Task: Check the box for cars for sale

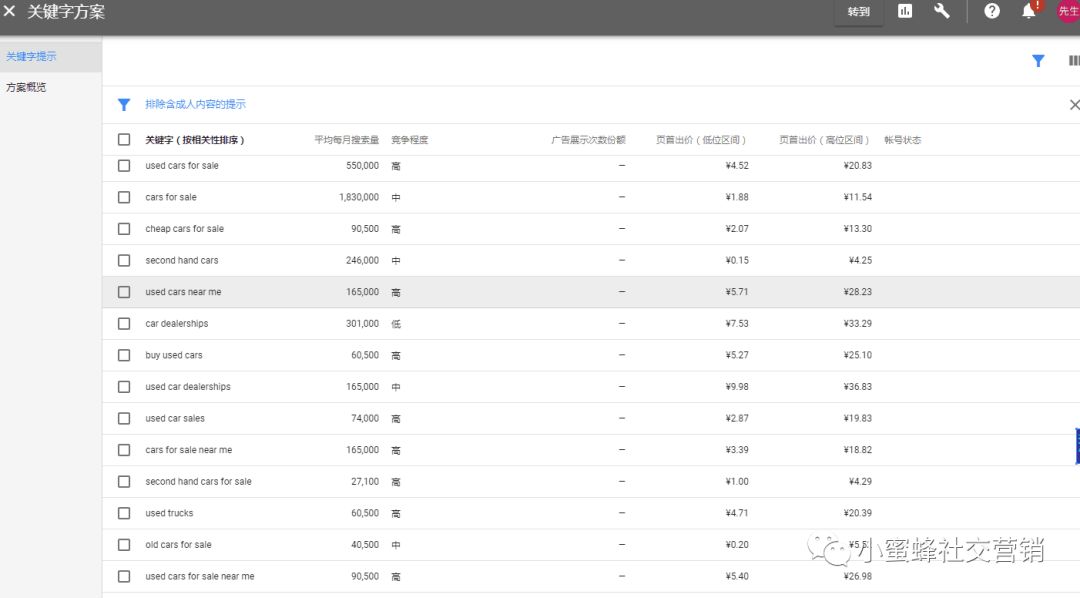Action: [124, 197]
